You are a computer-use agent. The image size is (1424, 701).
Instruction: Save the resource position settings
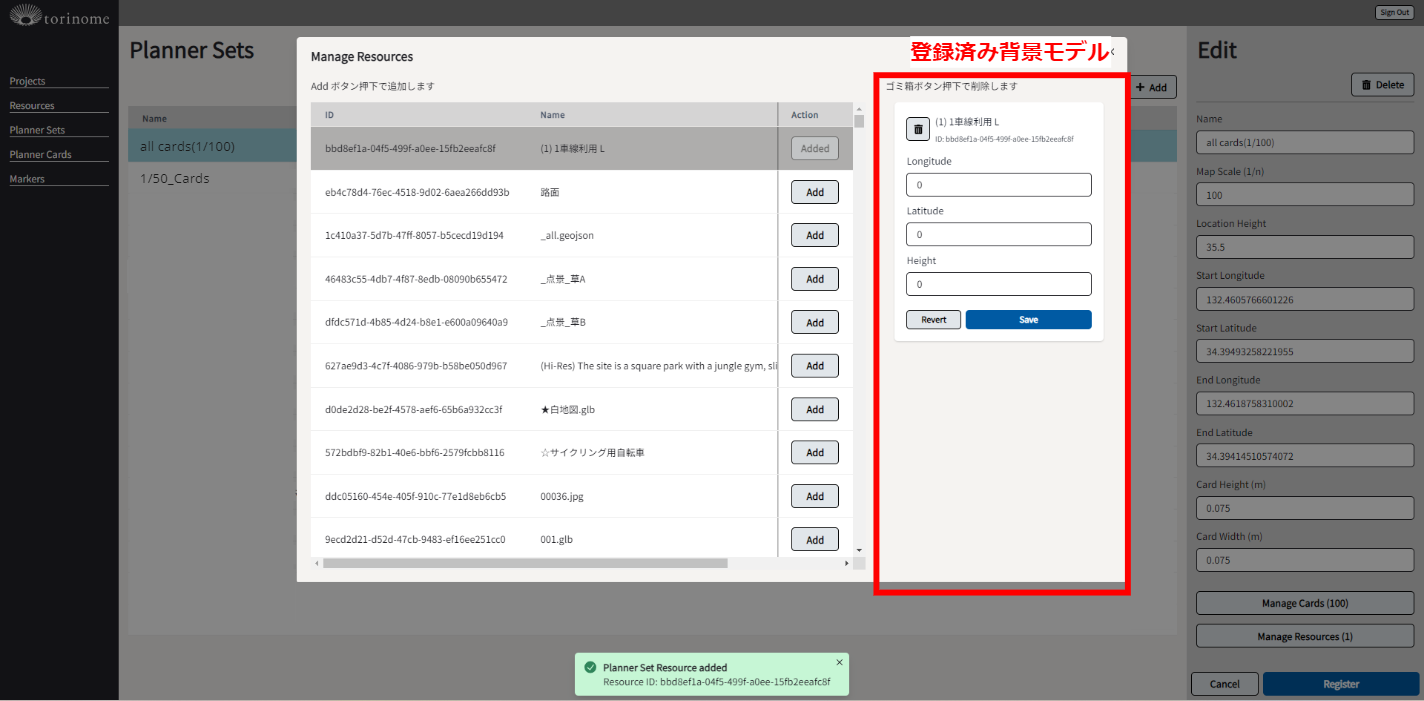(1028, 320)
